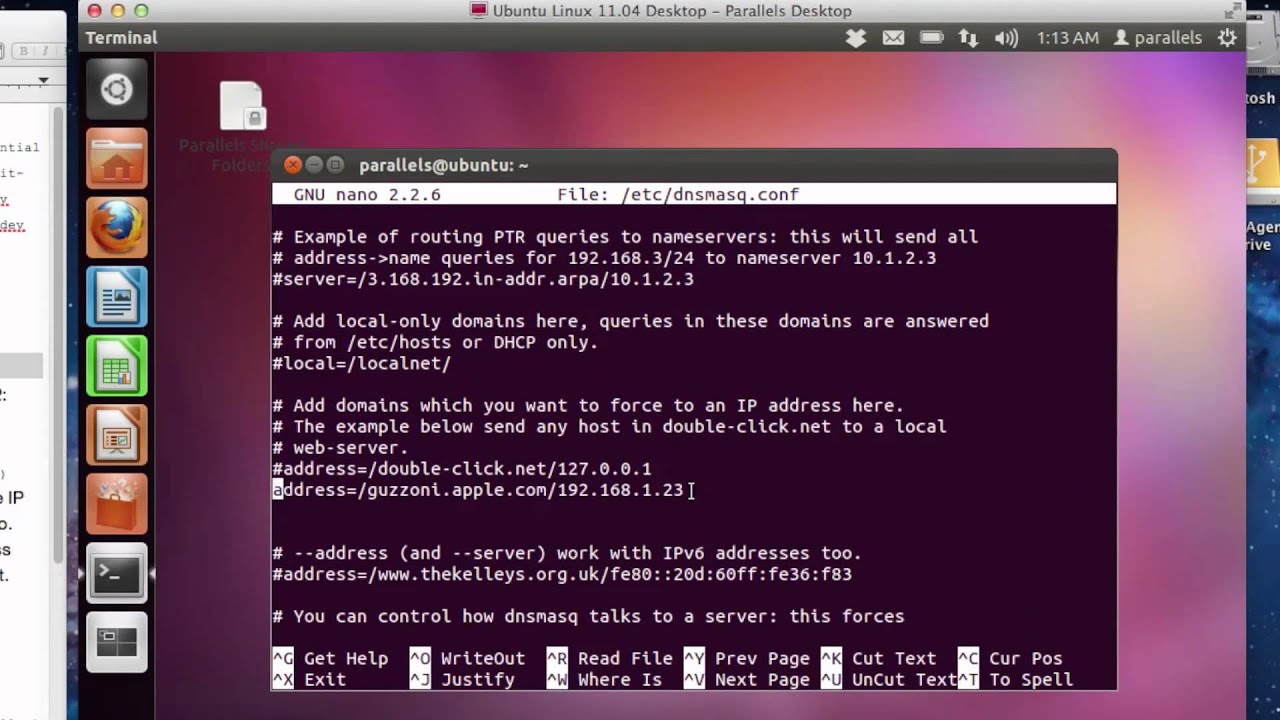The width and height of the screenshot is (1280, 720).
Task: Open Ubuntu Software Center bag icon
Action: click(116, 504)
